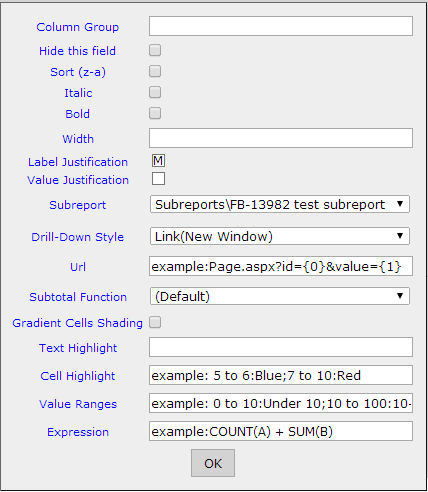
Task: Click the Sort (z-a) label
Action: coord(78,72)
